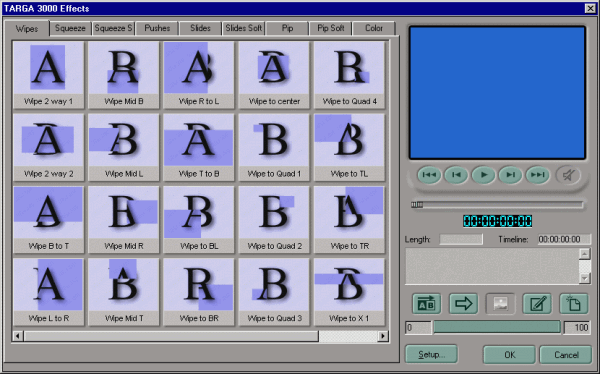This screenshot has height=374, width=600.
Task: Open the Pip Soft tab
Action: pos(331,28)
